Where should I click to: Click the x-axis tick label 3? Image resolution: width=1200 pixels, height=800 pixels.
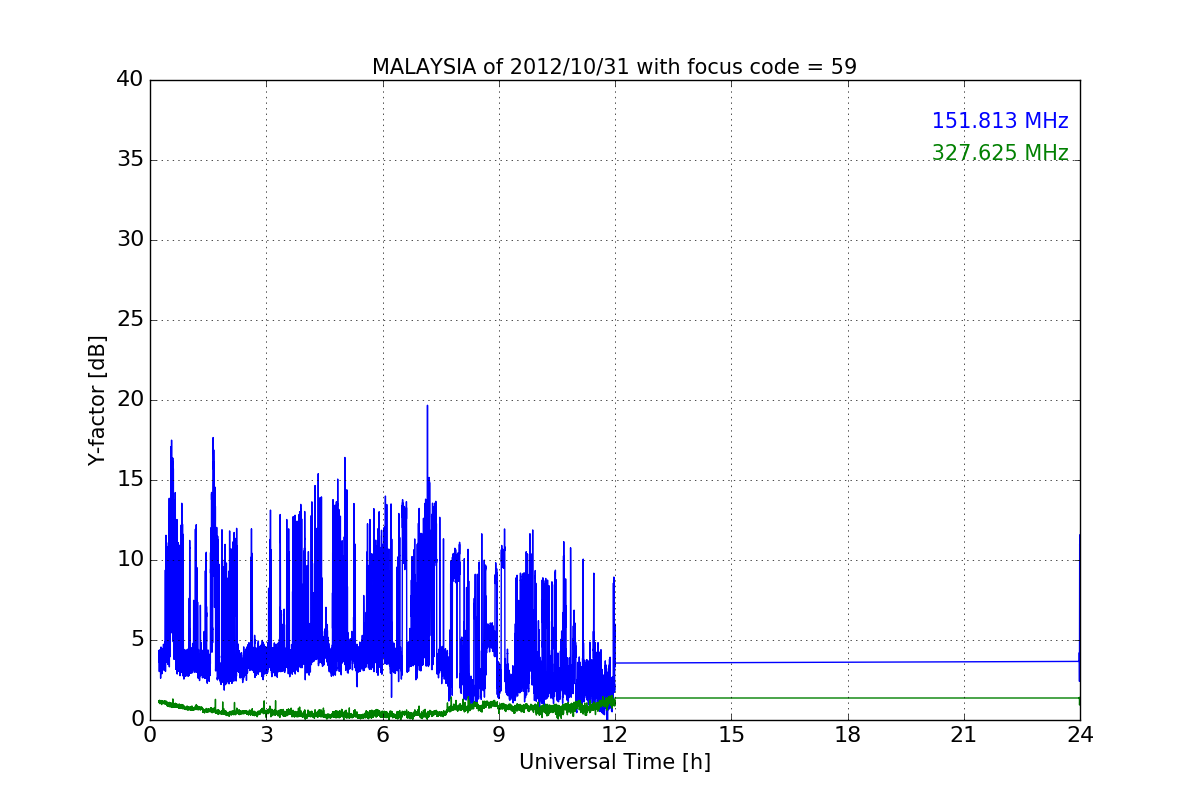pyautogui.click(x=266, y=735)
